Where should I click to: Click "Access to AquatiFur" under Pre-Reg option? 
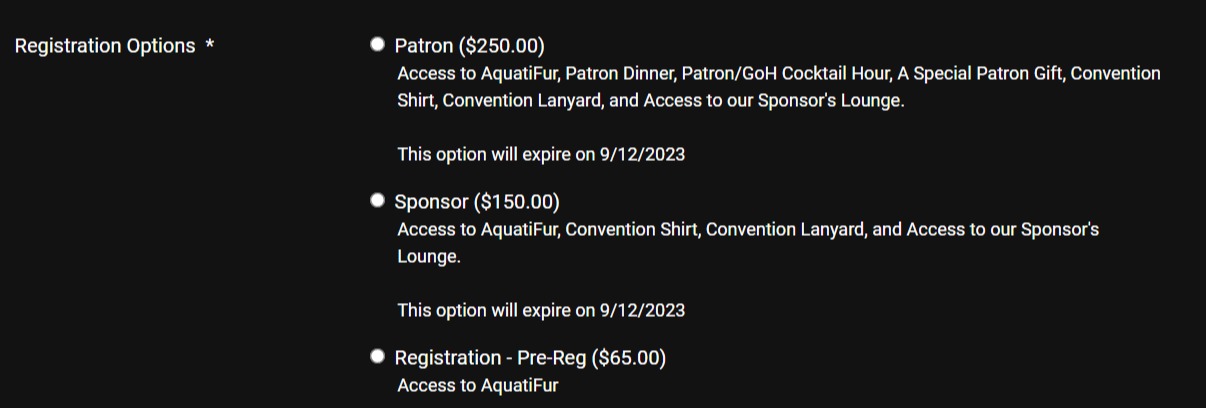pos(478,386)
